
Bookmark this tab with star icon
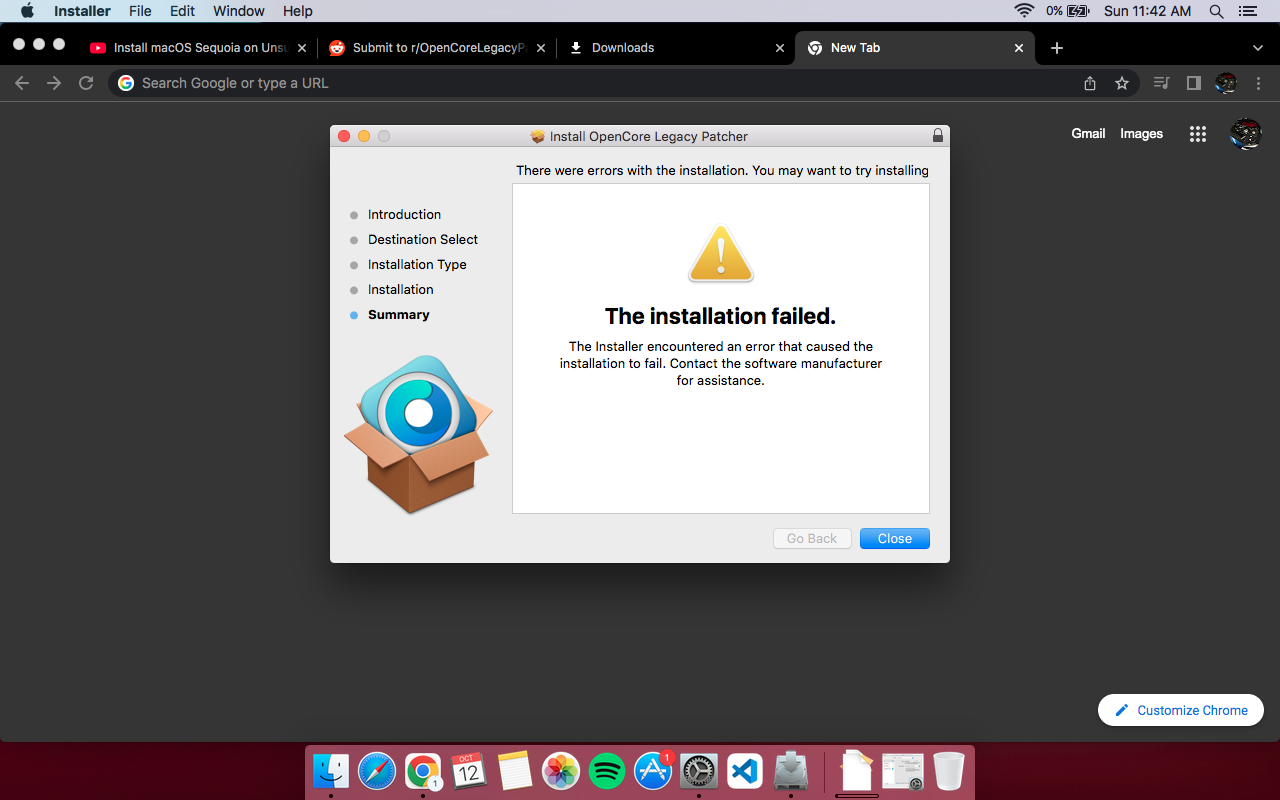click(x=1122, y=83)
